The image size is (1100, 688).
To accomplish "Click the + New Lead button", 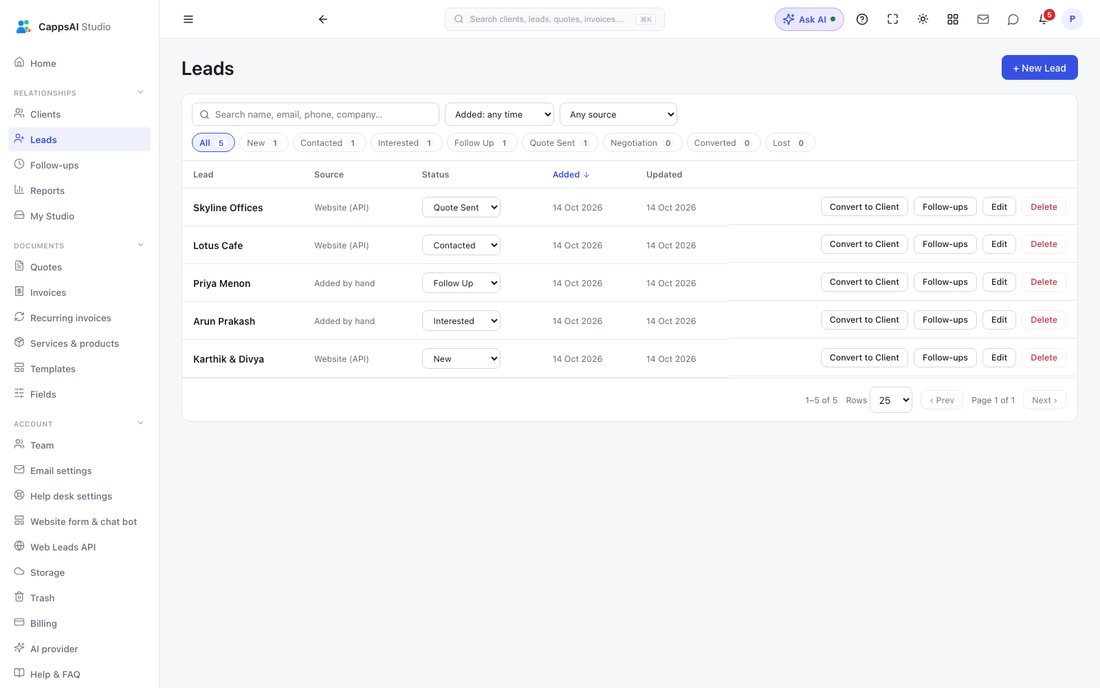I will point(1040,68).
